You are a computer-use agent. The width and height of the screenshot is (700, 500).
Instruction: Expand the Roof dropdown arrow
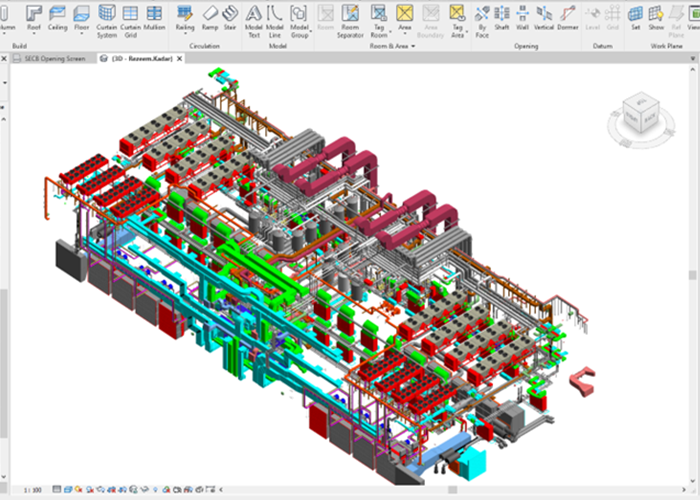tap(33, 34)
